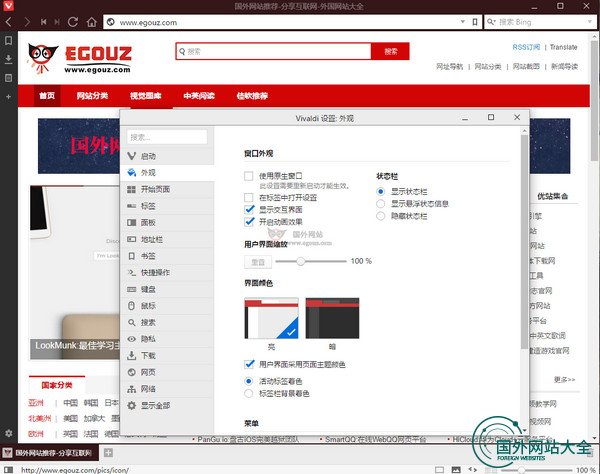Open 开始页面 (Start page) settings section
Screen dimensions: 600x474
click(x=167, y=189)
